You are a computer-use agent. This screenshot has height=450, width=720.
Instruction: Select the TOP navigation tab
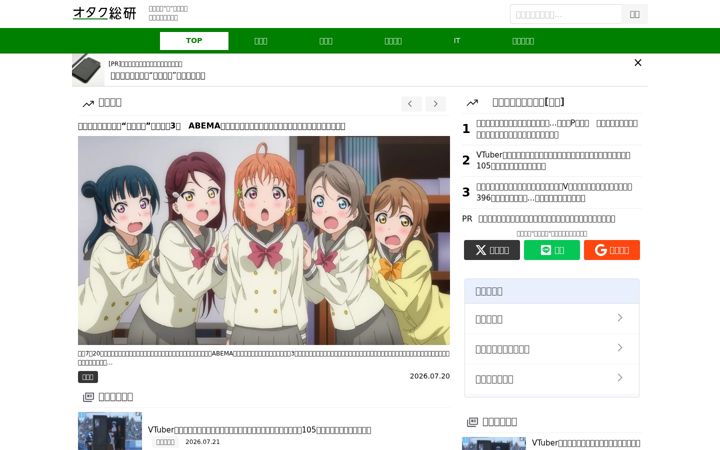pos(194,41)
